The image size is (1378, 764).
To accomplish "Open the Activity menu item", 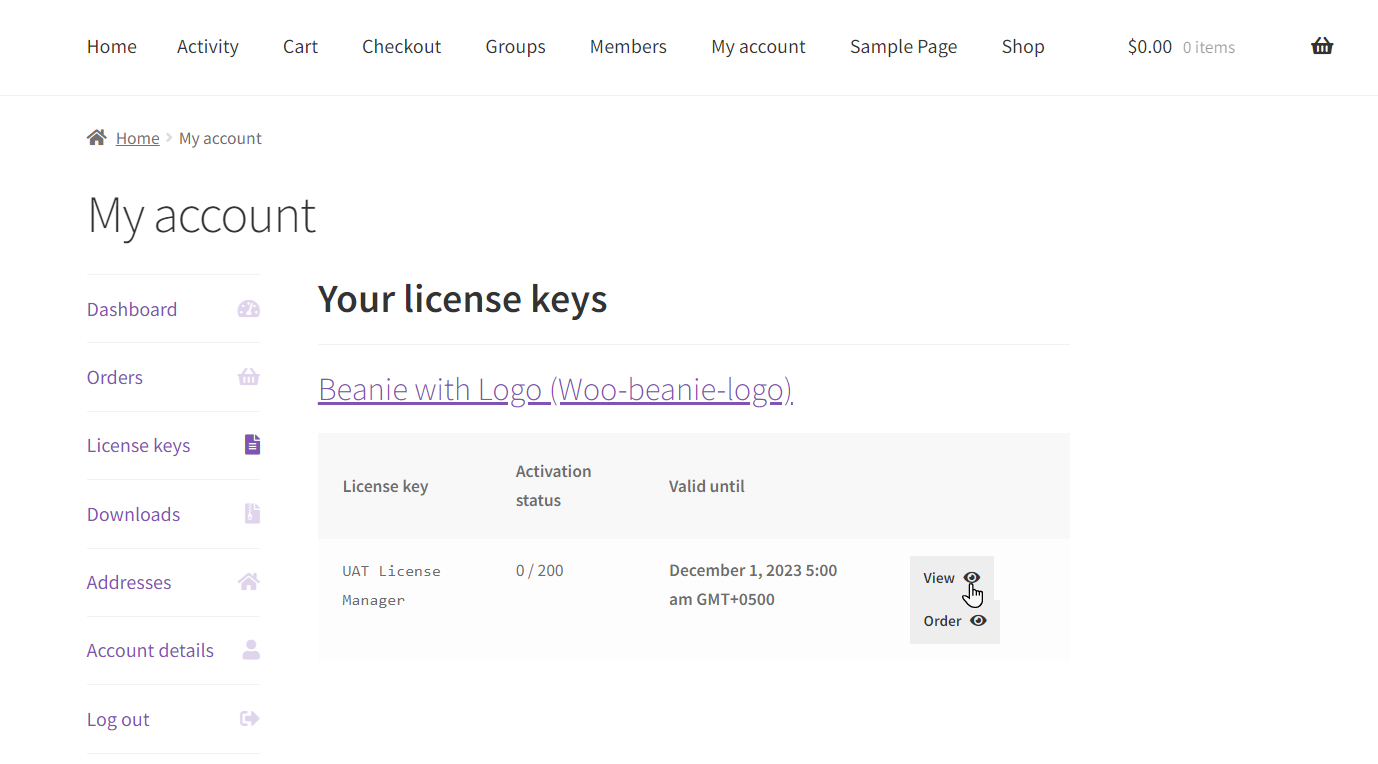I will [x=208, y=47].
